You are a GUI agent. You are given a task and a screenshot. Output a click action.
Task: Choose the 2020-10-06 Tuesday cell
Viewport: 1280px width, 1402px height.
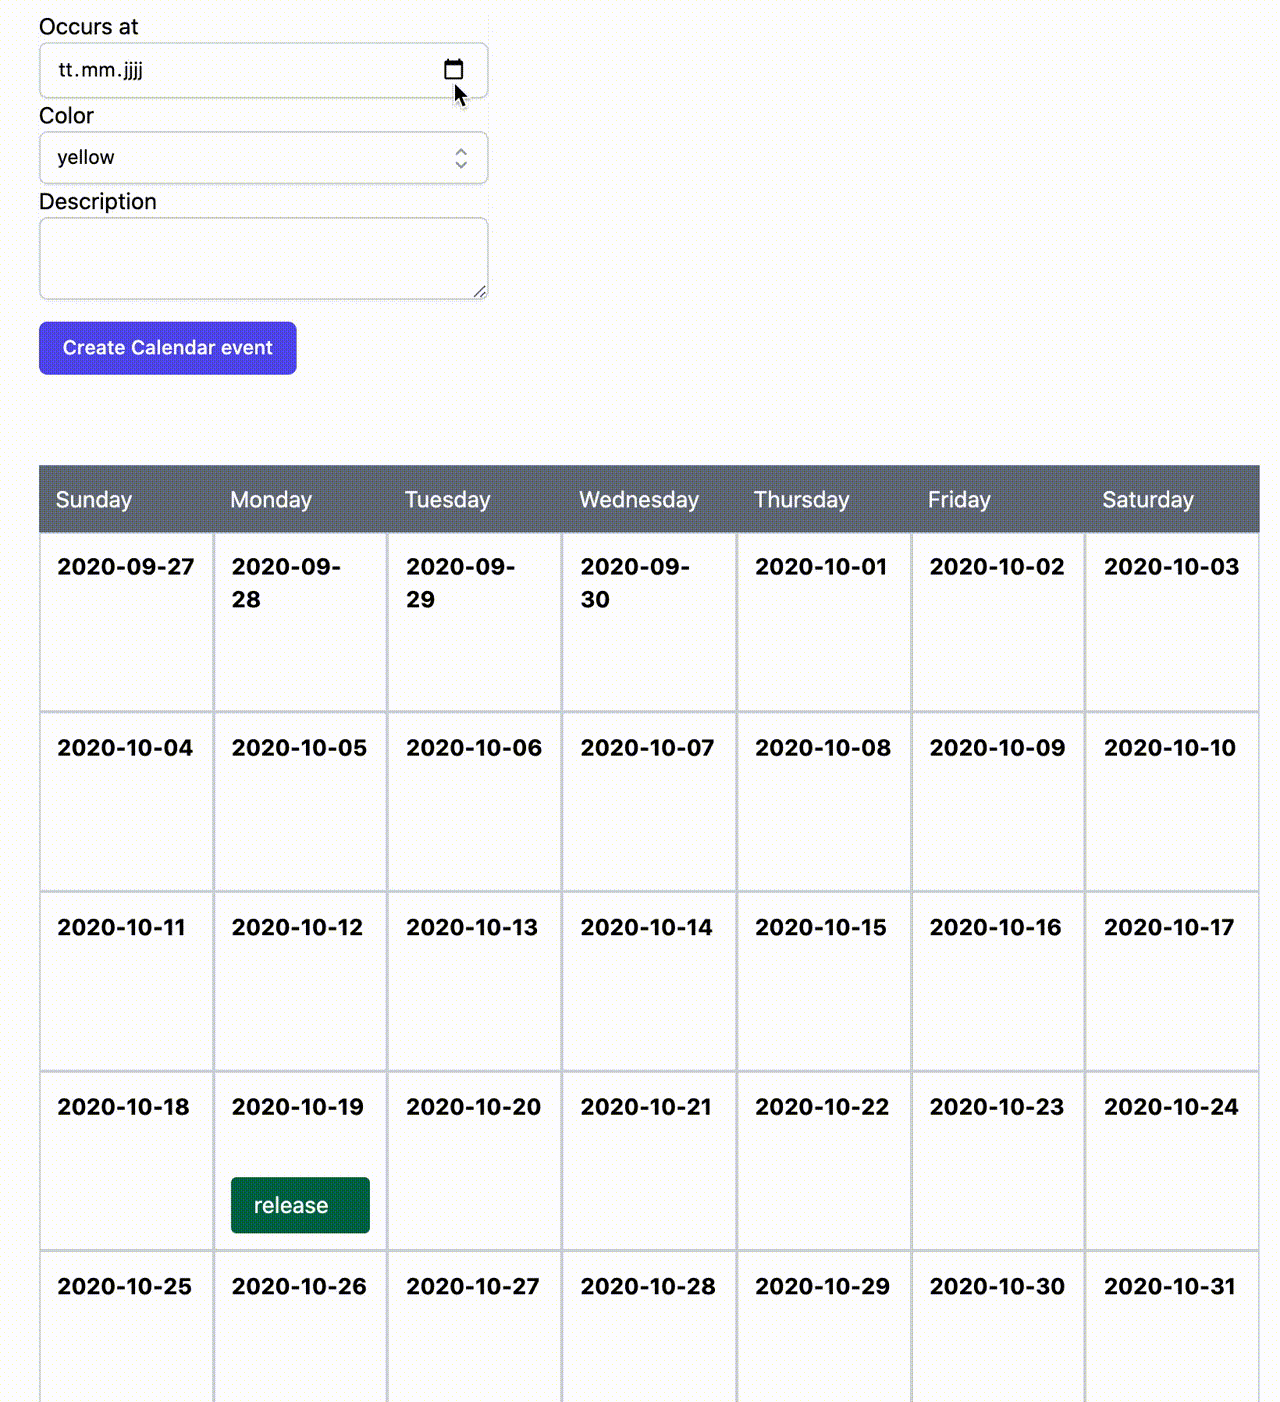tap(475, 802)
